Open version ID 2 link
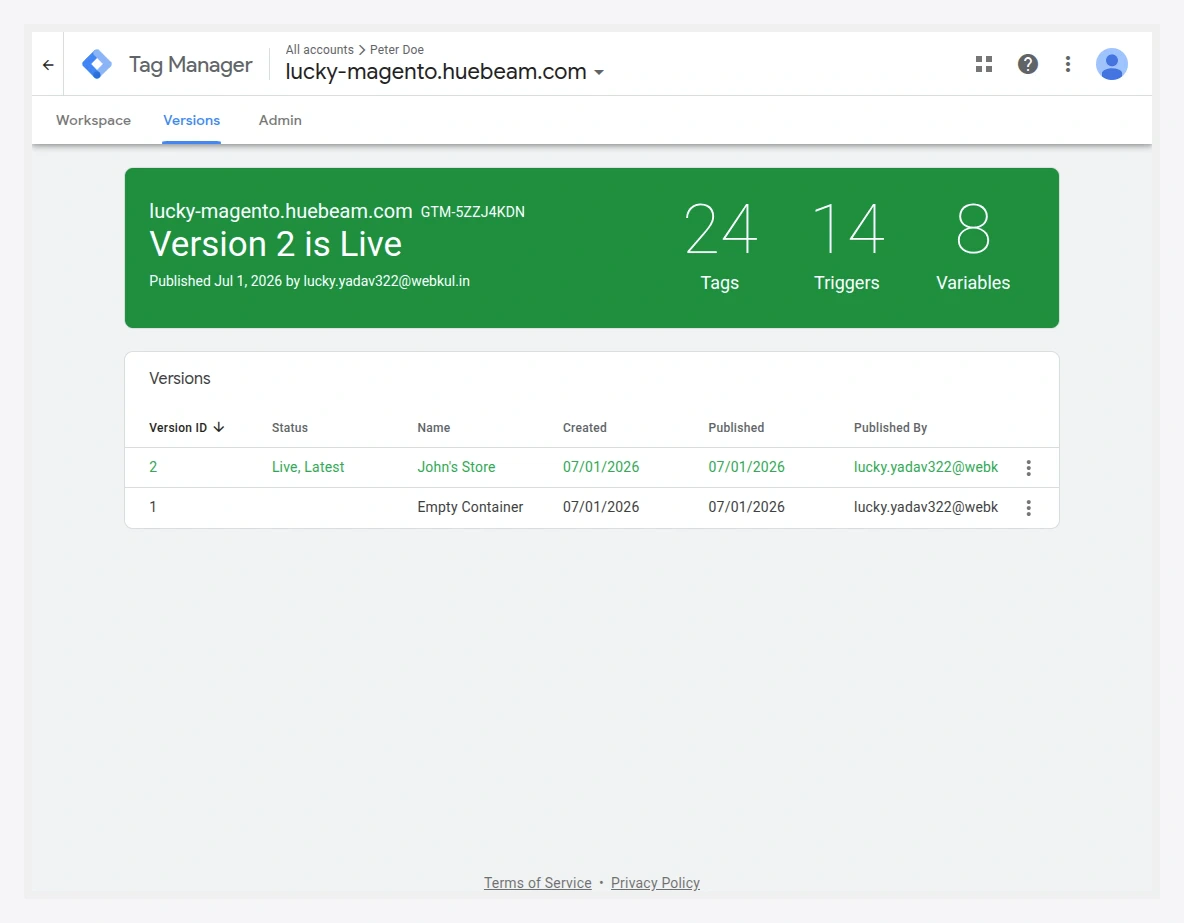The width and height of the screenshot is (1184, 923). [153, 467]
